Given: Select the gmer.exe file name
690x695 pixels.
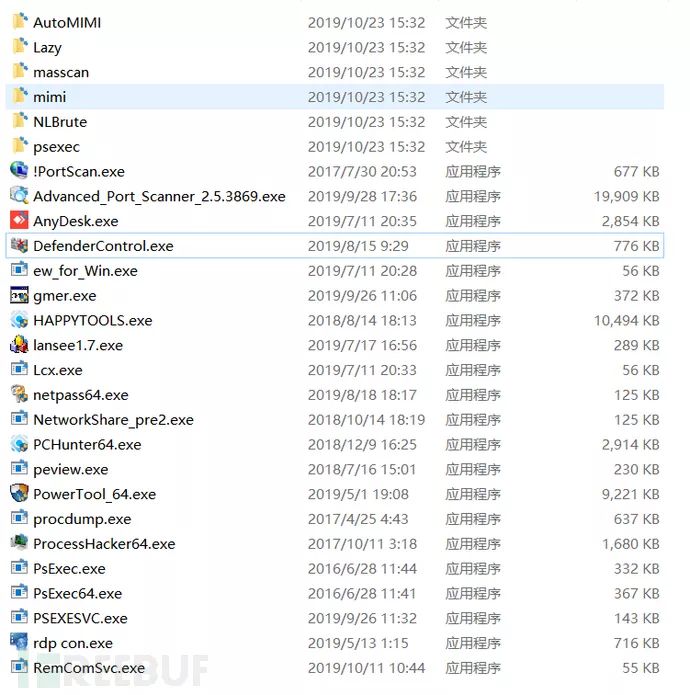Looking at the screenshot, I should pos(65,296).
